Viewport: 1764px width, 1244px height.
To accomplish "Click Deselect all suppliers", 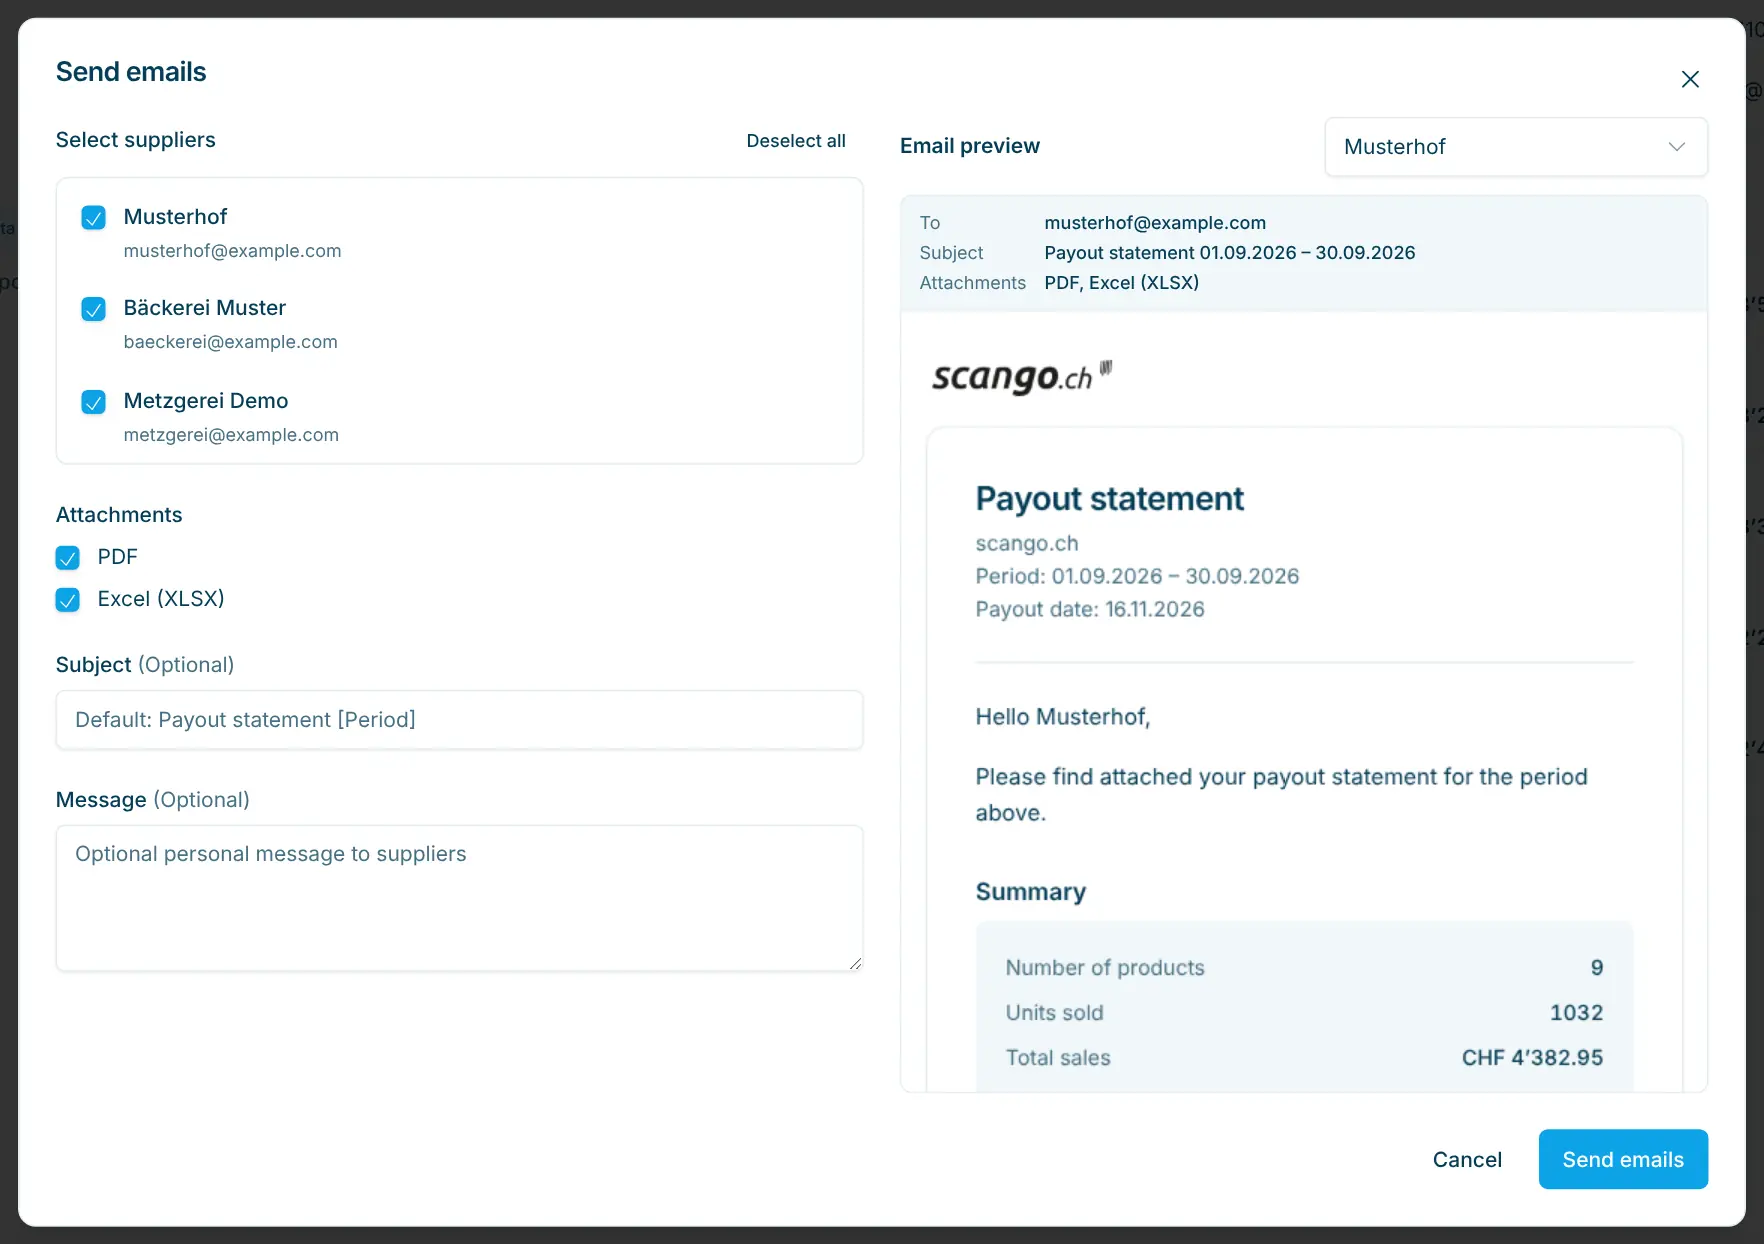I will tap(796, 141).
